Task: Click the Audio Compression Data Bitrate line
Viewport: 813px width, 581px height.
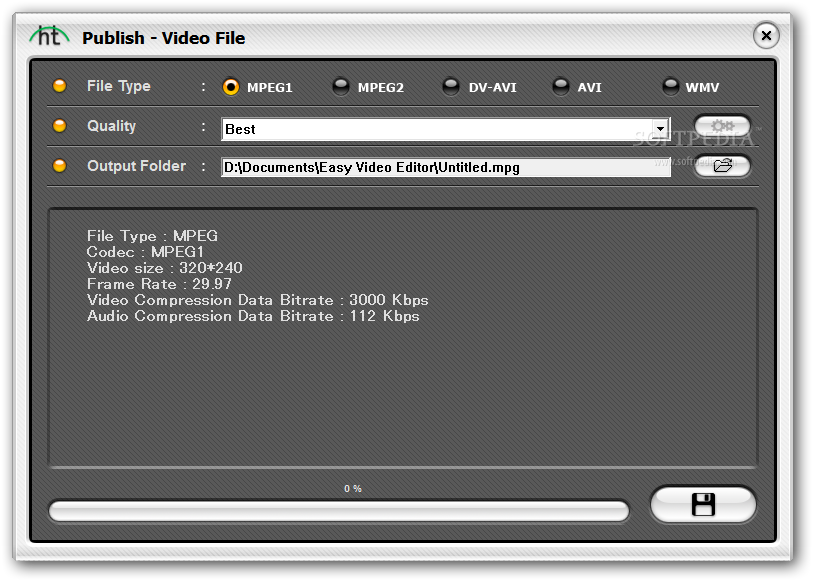Action: [x=253, y=316]
